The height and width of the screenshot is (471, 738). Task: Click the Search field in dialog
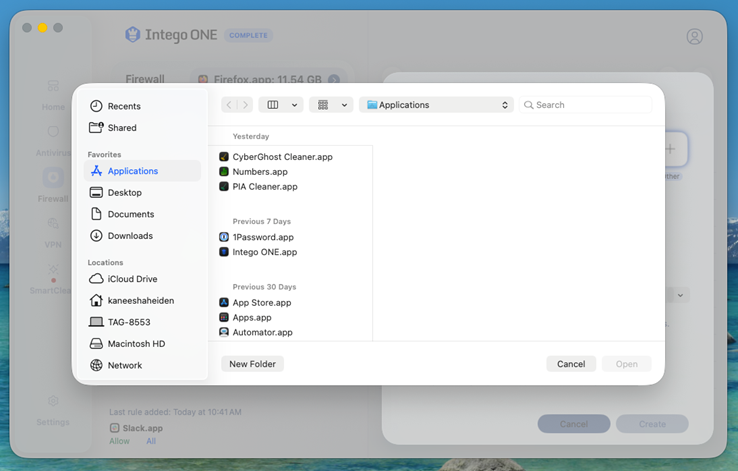coord(586,105)
